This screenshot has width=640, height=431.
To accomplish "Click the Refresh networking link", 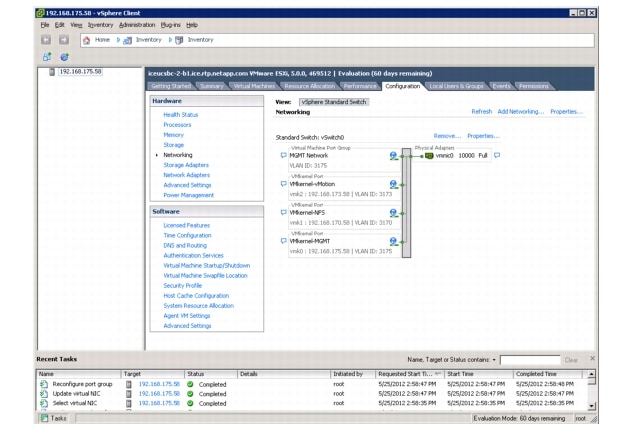I will (482, 111).
